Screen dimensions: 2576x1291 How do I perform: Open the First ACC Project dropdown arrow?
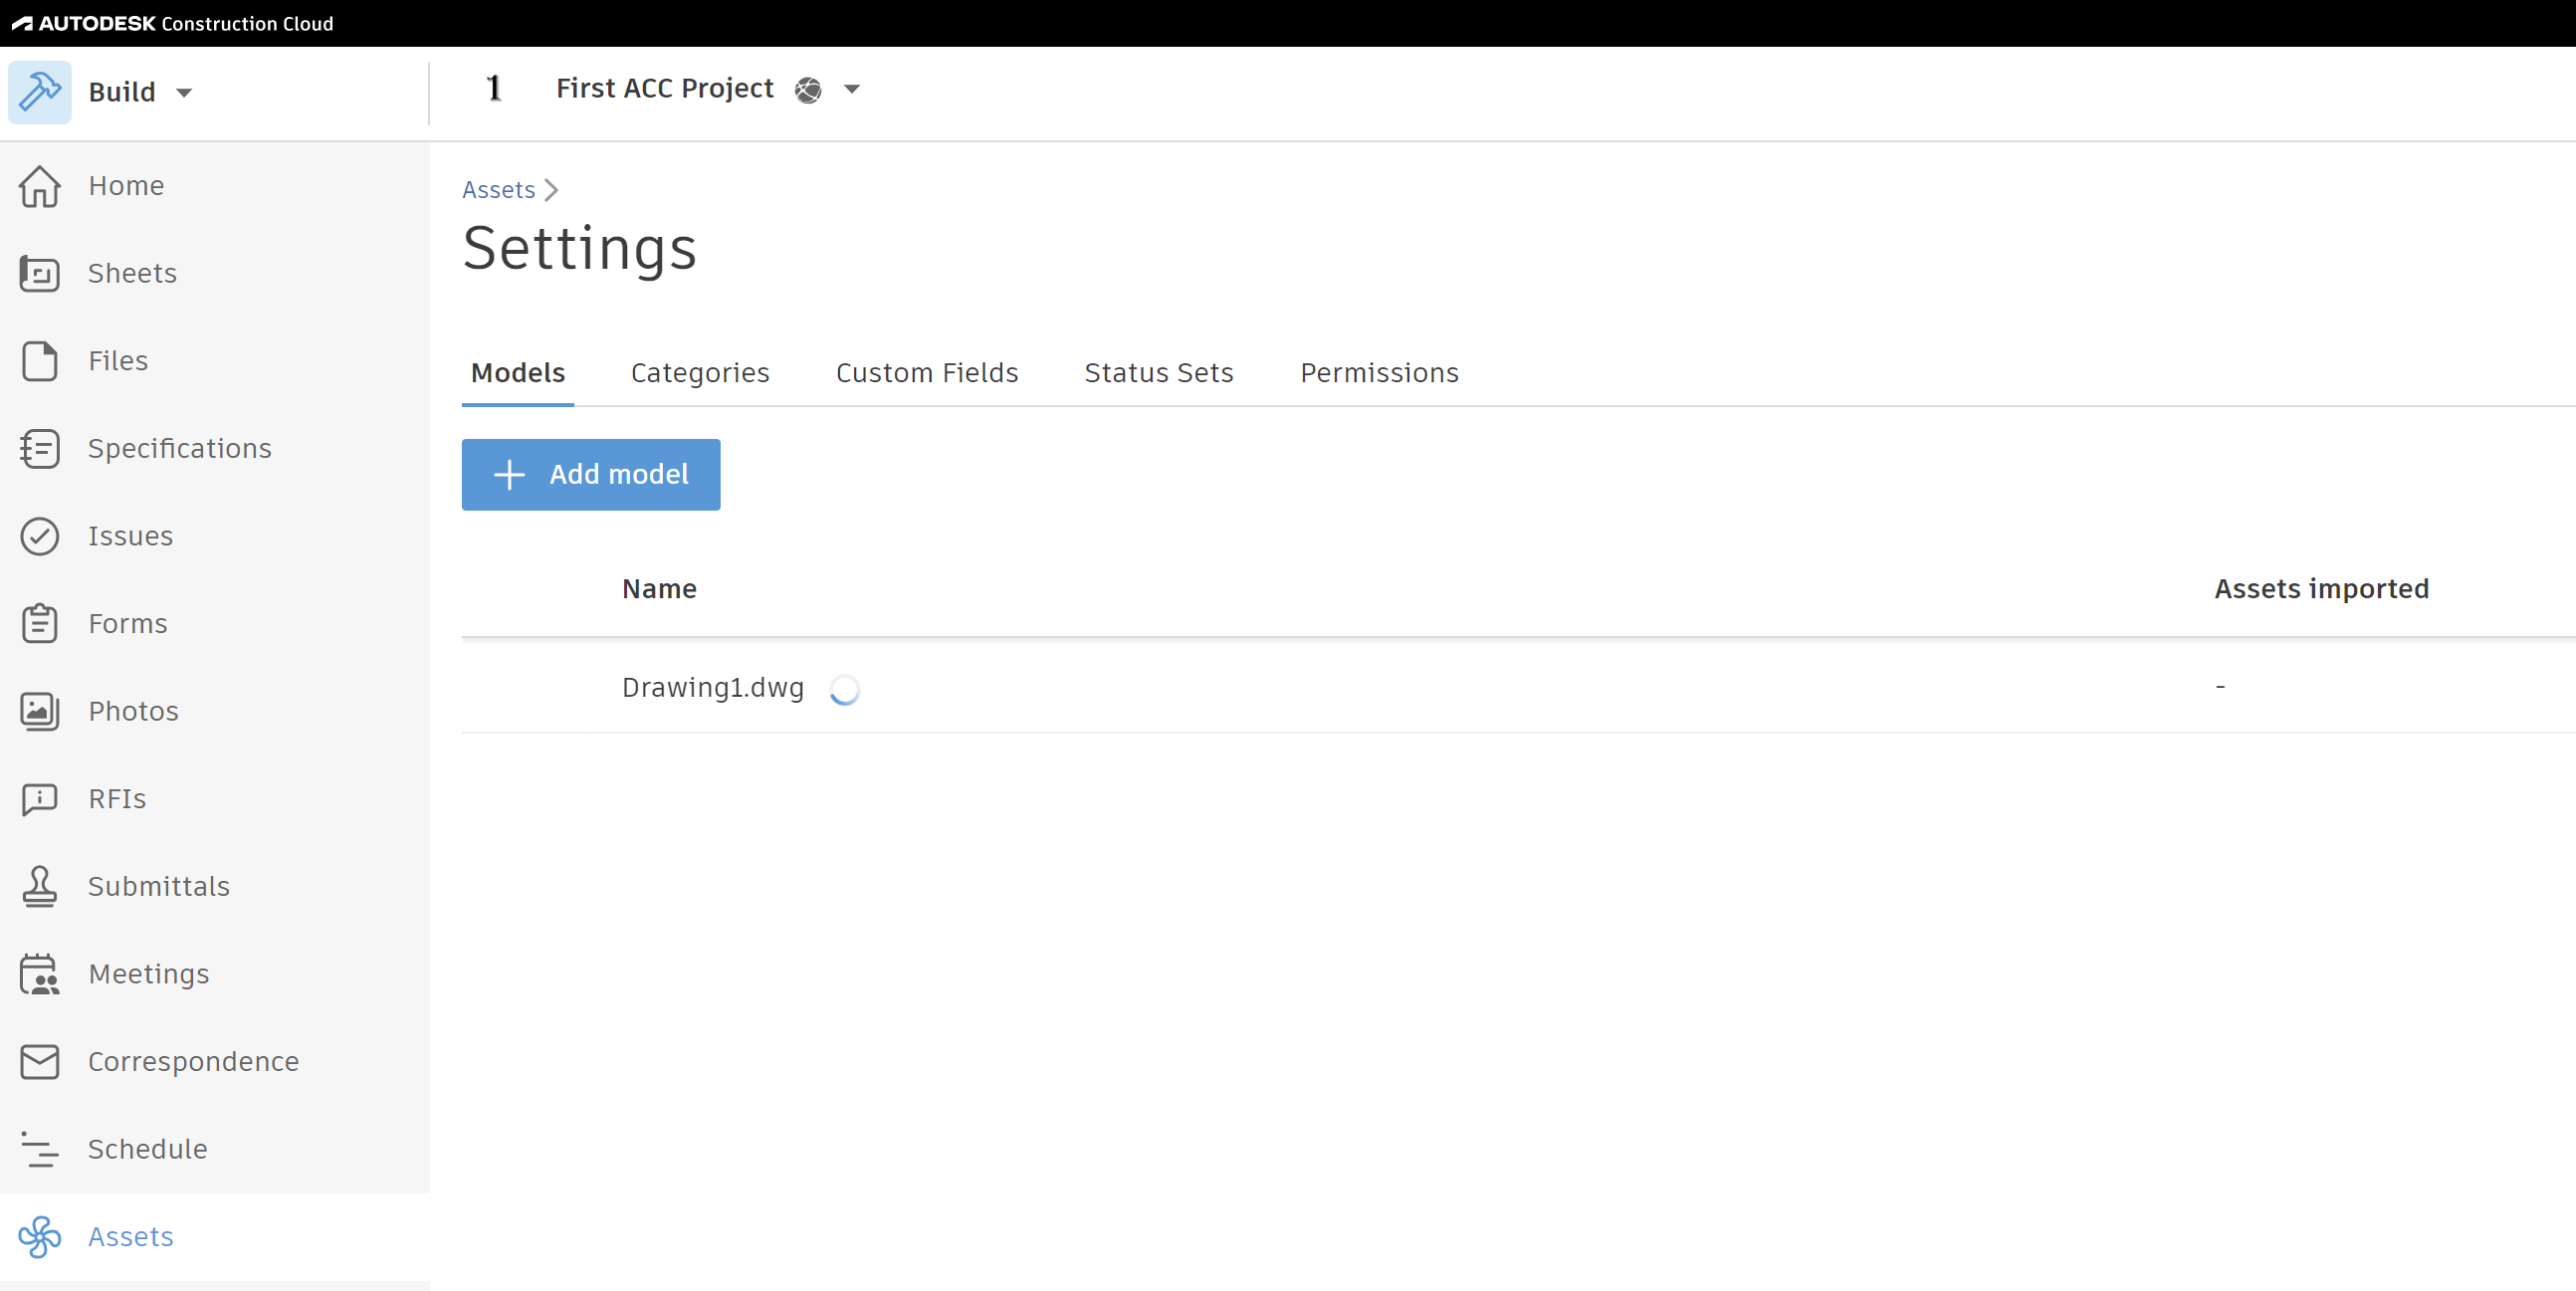click(852, 89)
